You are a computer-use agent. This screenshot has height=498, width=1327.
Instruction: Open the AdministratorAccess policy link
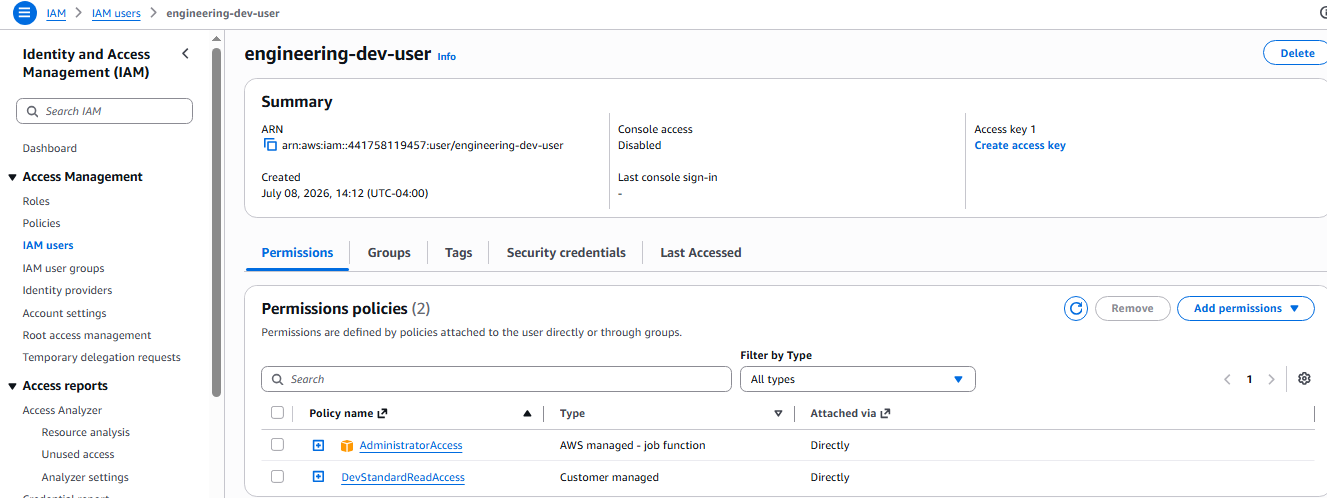(x=411, y=445)
